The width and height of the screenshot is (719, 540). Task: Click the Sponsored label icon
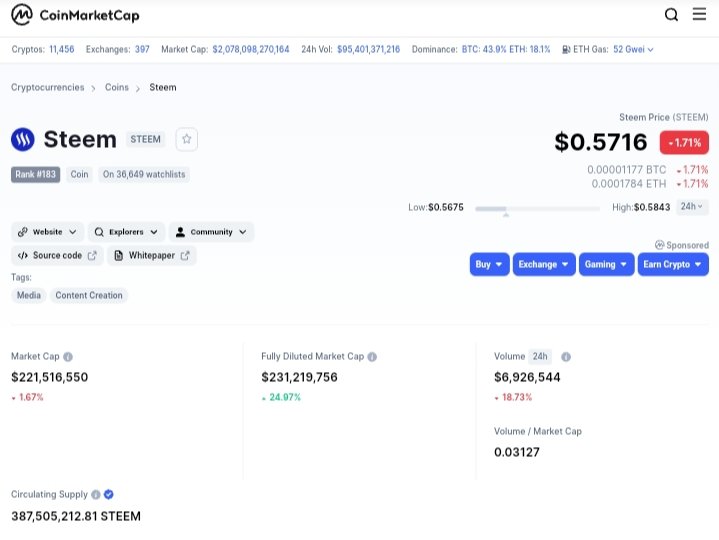[659, 245]
